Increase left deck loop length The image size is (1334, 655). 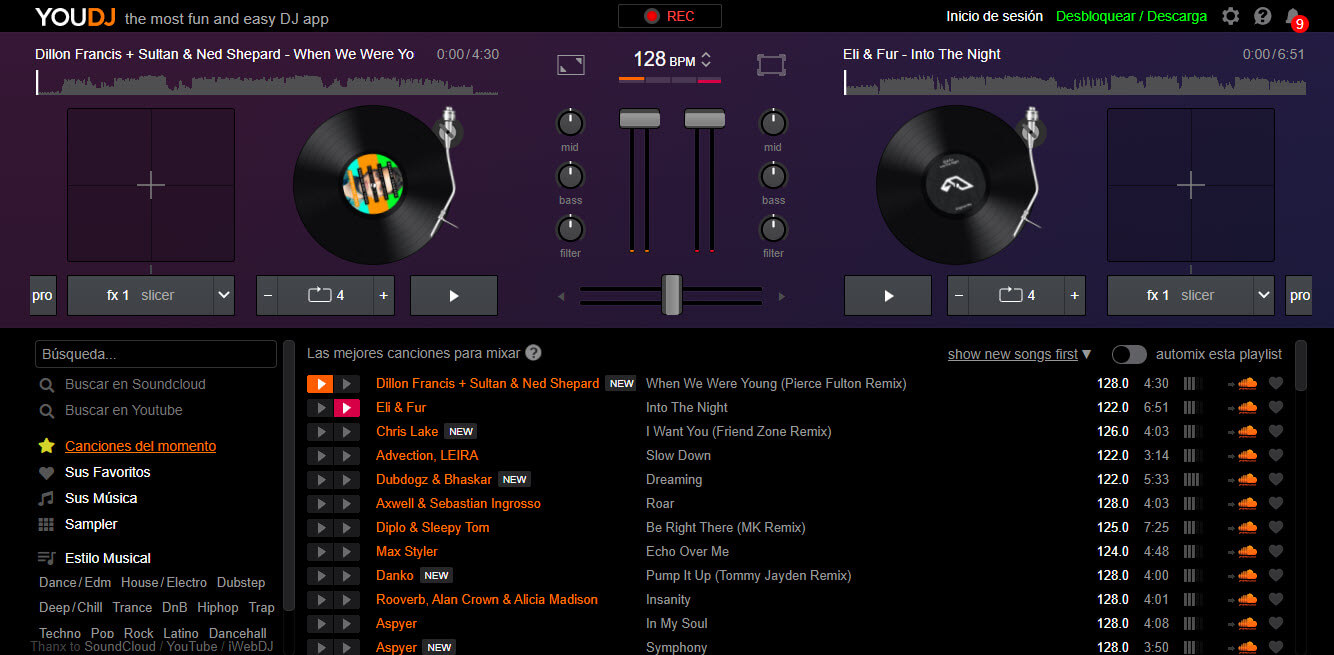pyautogui.click(x=384, y=296)
